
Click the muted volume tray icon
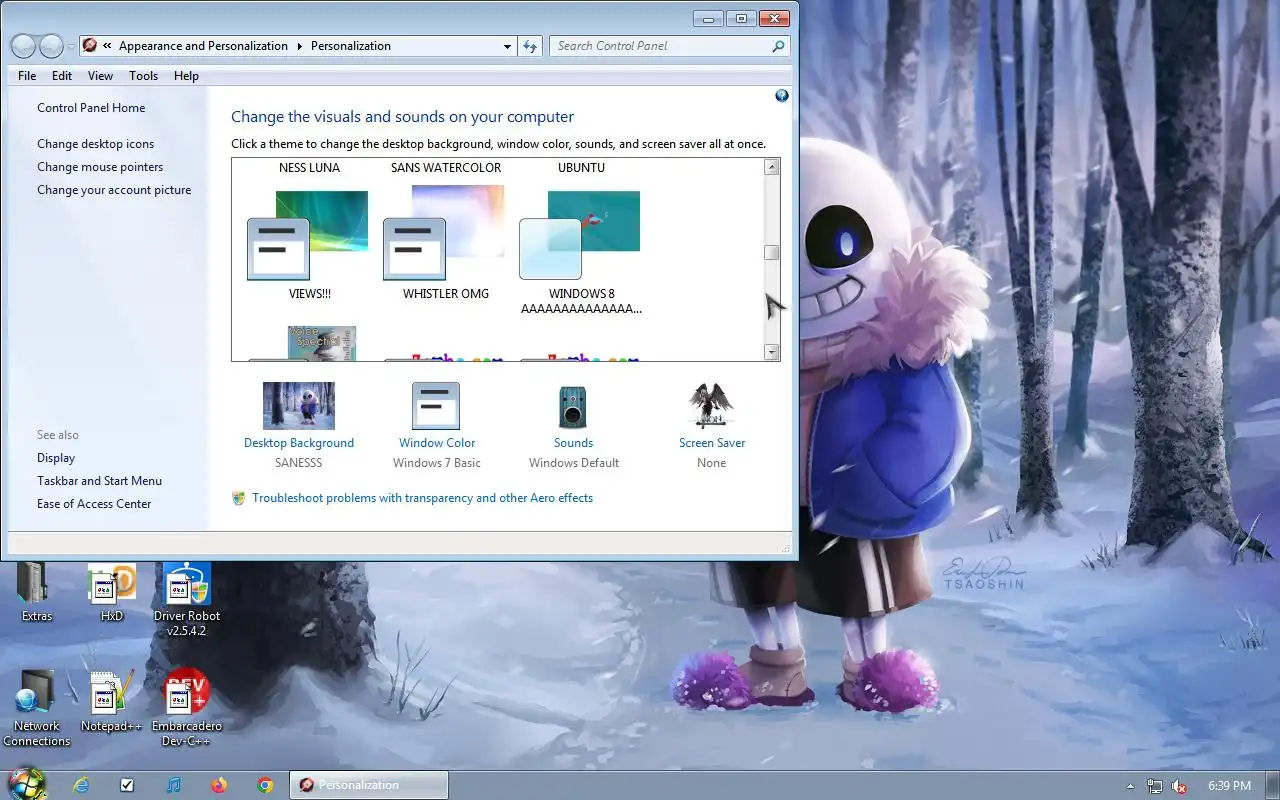[1179, 786]
